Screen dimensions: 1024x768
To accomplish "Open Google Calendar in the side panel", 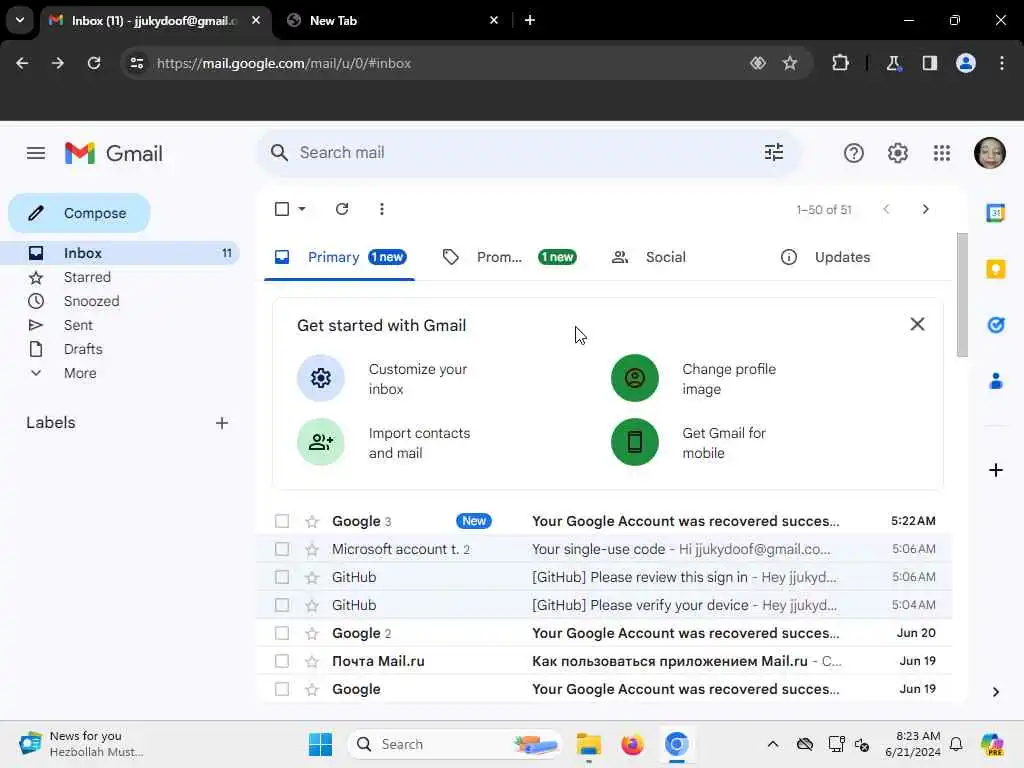I will 995,213.
